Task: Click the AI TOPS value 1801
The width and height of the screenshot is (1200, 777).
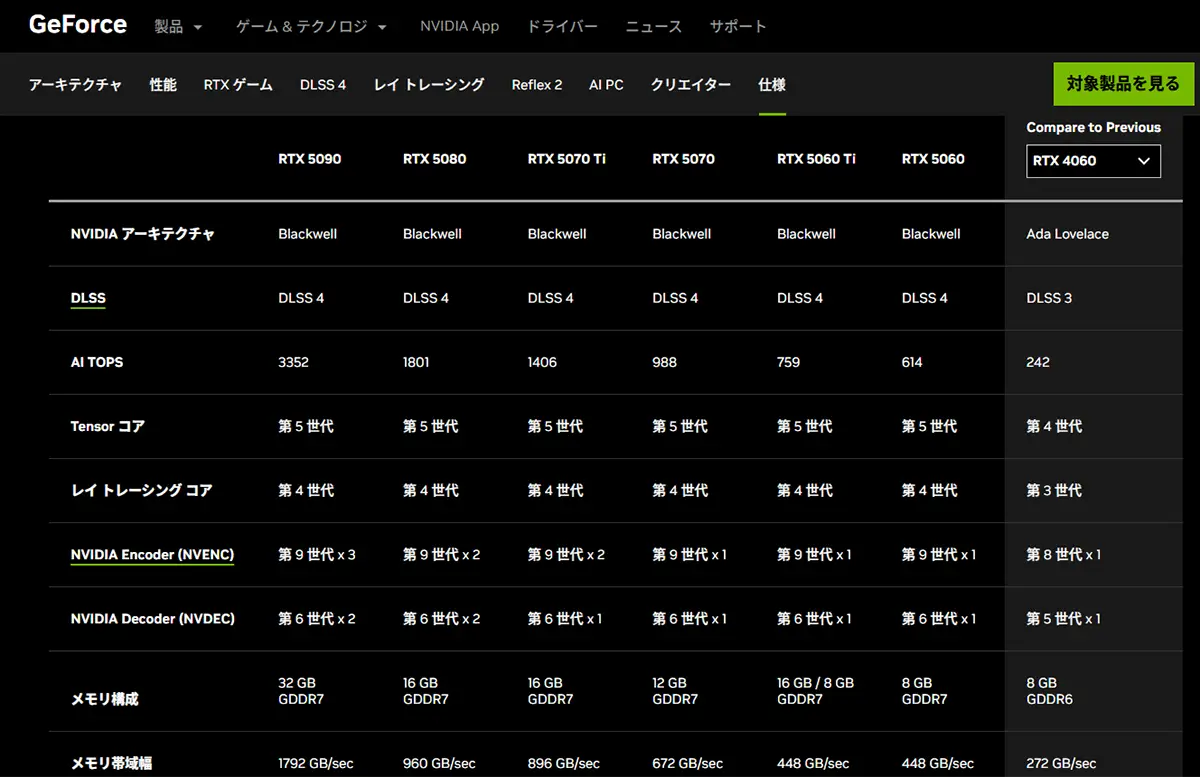Action: click(416, 362)
